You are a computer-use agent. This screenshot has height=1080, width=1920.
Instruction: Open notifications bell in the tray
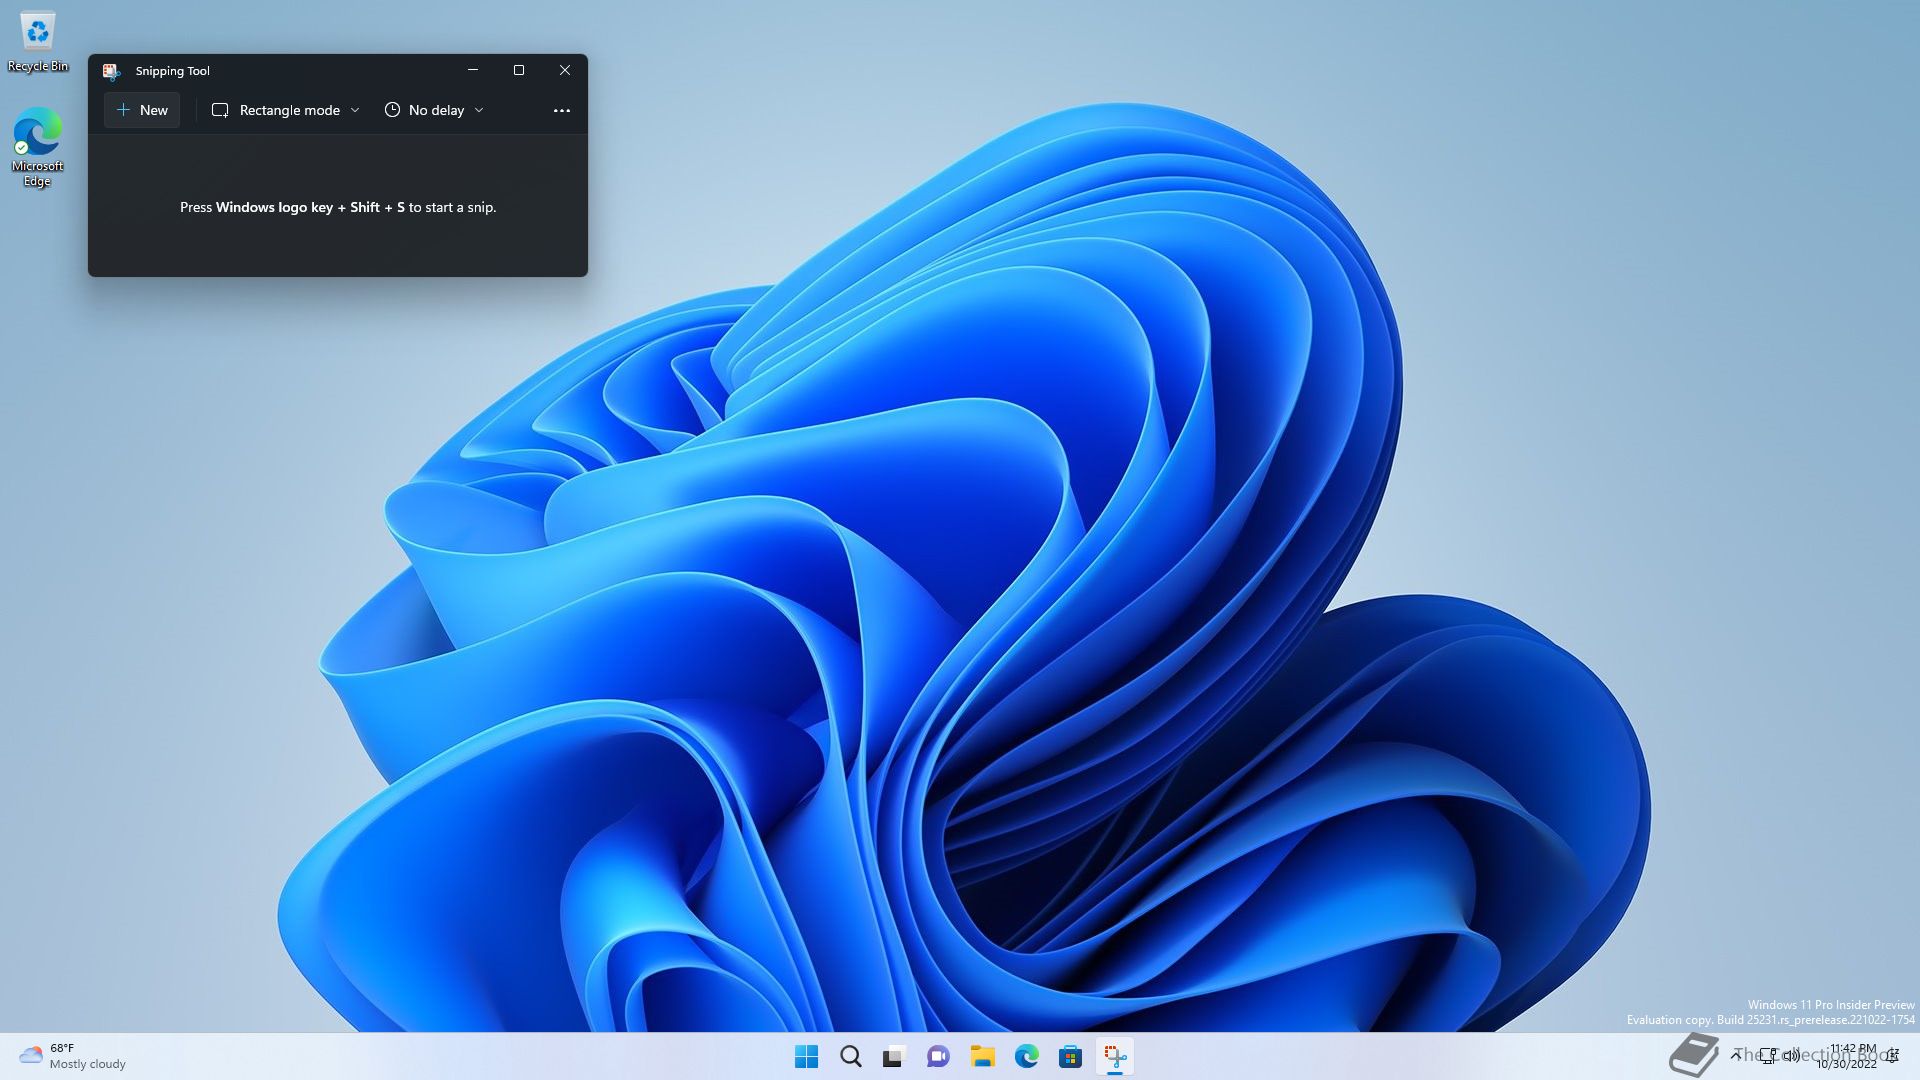[1892, 1056]
